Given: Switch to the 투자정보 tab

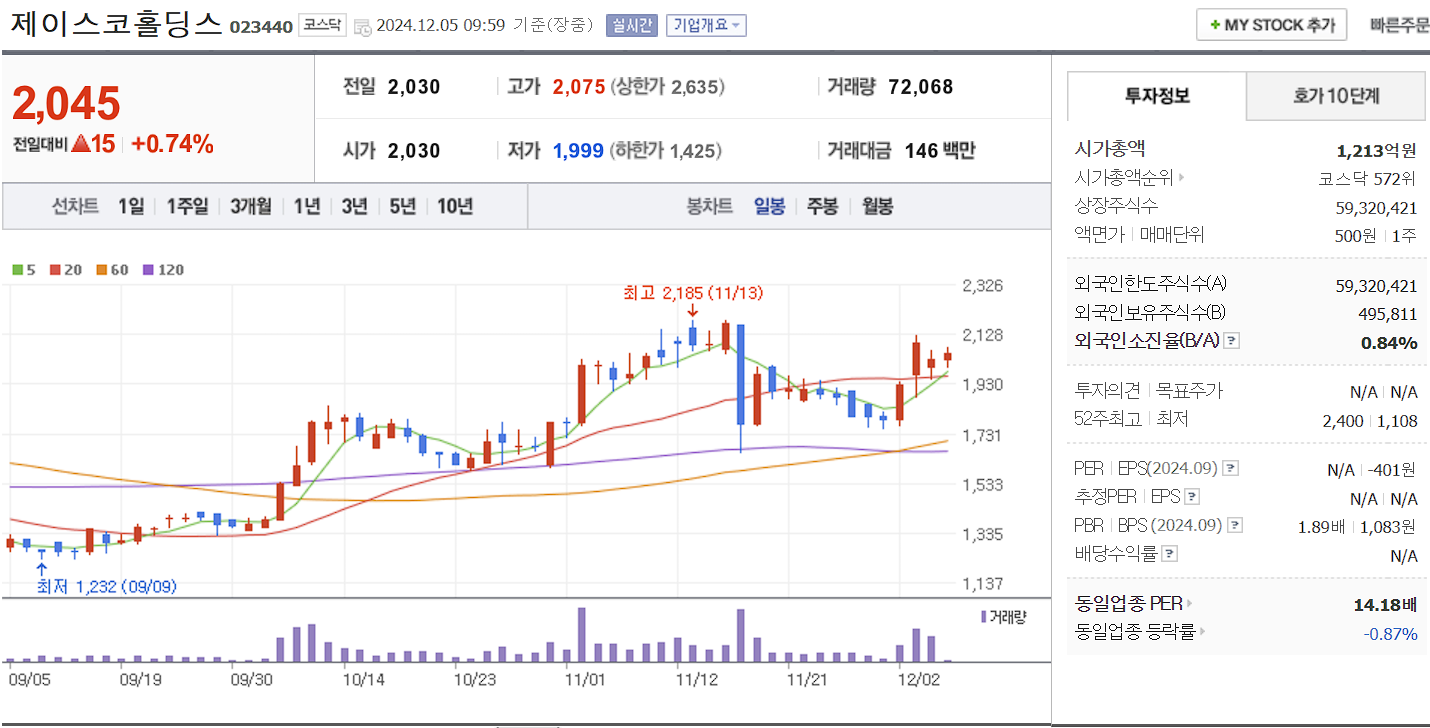Looking at the screenshot, I should click(x=1157, y=96).
